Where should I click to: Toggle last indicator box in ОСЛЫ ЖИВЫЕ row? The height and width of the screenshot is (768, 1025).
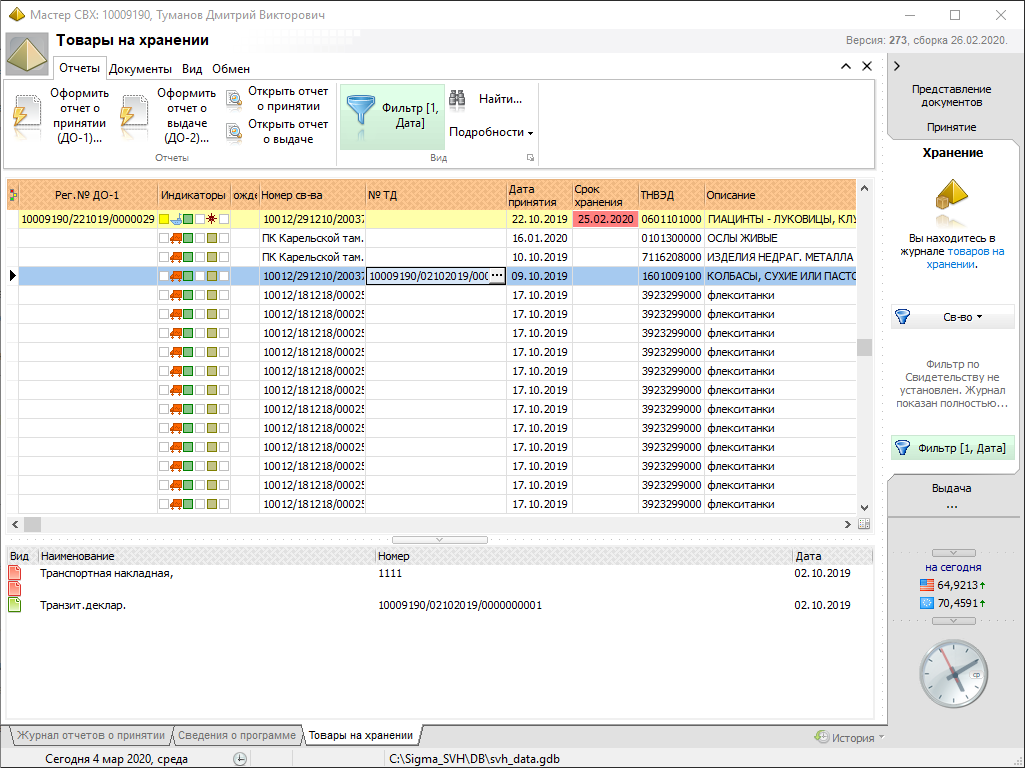click(x=224, y=239)
